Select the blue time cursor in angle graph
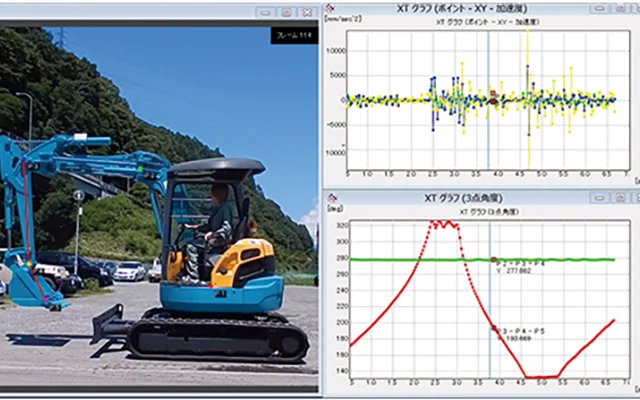 point(488,300)
